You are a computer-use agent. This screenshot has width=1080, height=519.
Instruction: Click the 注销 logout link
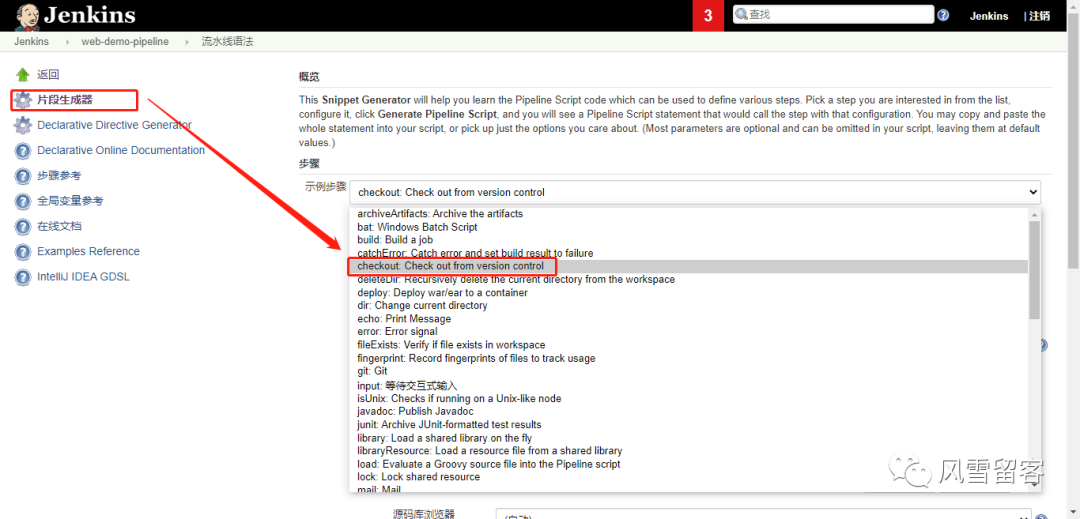click(1039, 17)
